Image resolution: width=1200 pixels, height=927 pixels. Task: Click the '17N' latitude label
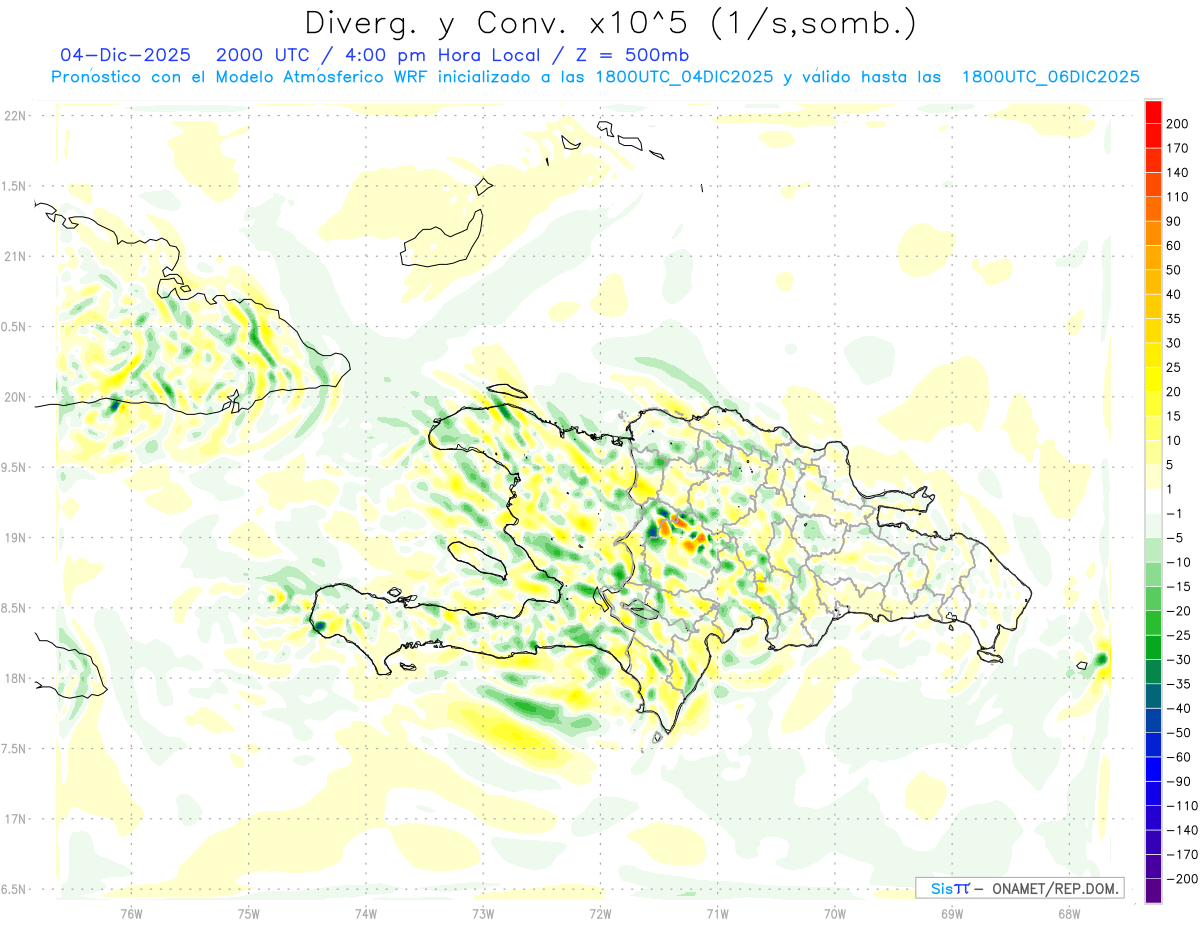point(14,819)
